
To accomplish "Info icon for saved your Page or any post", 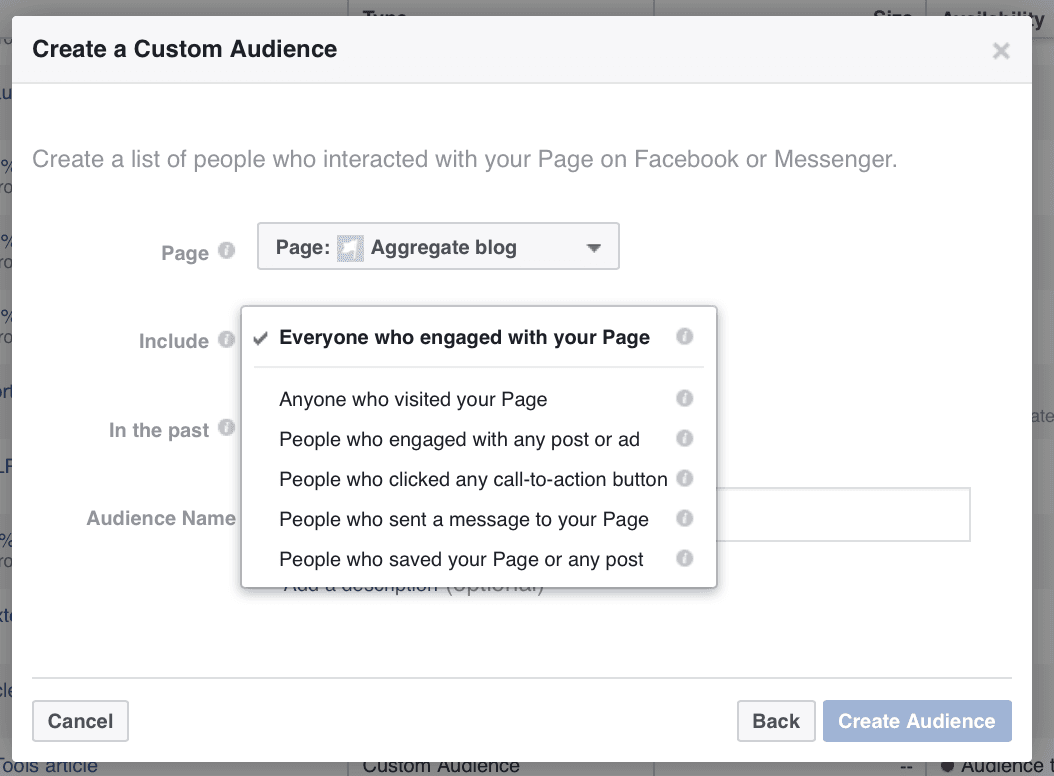I will click(684, 558).
